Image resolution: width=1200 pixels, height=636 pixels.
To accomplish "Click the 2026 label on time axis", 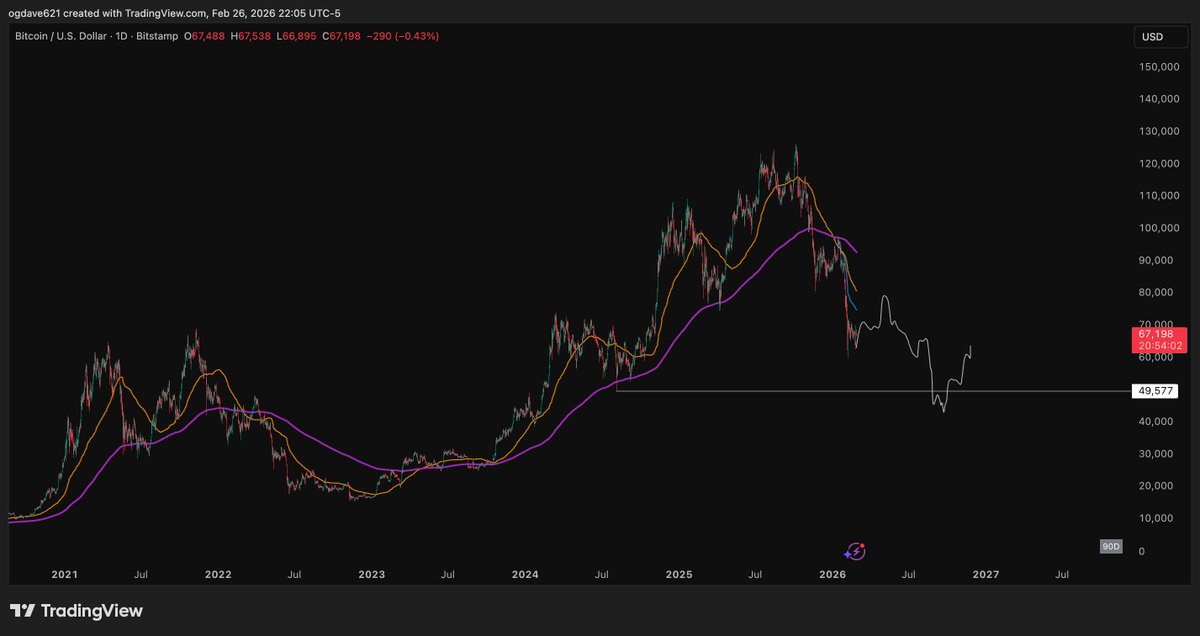I will point(832,575).
